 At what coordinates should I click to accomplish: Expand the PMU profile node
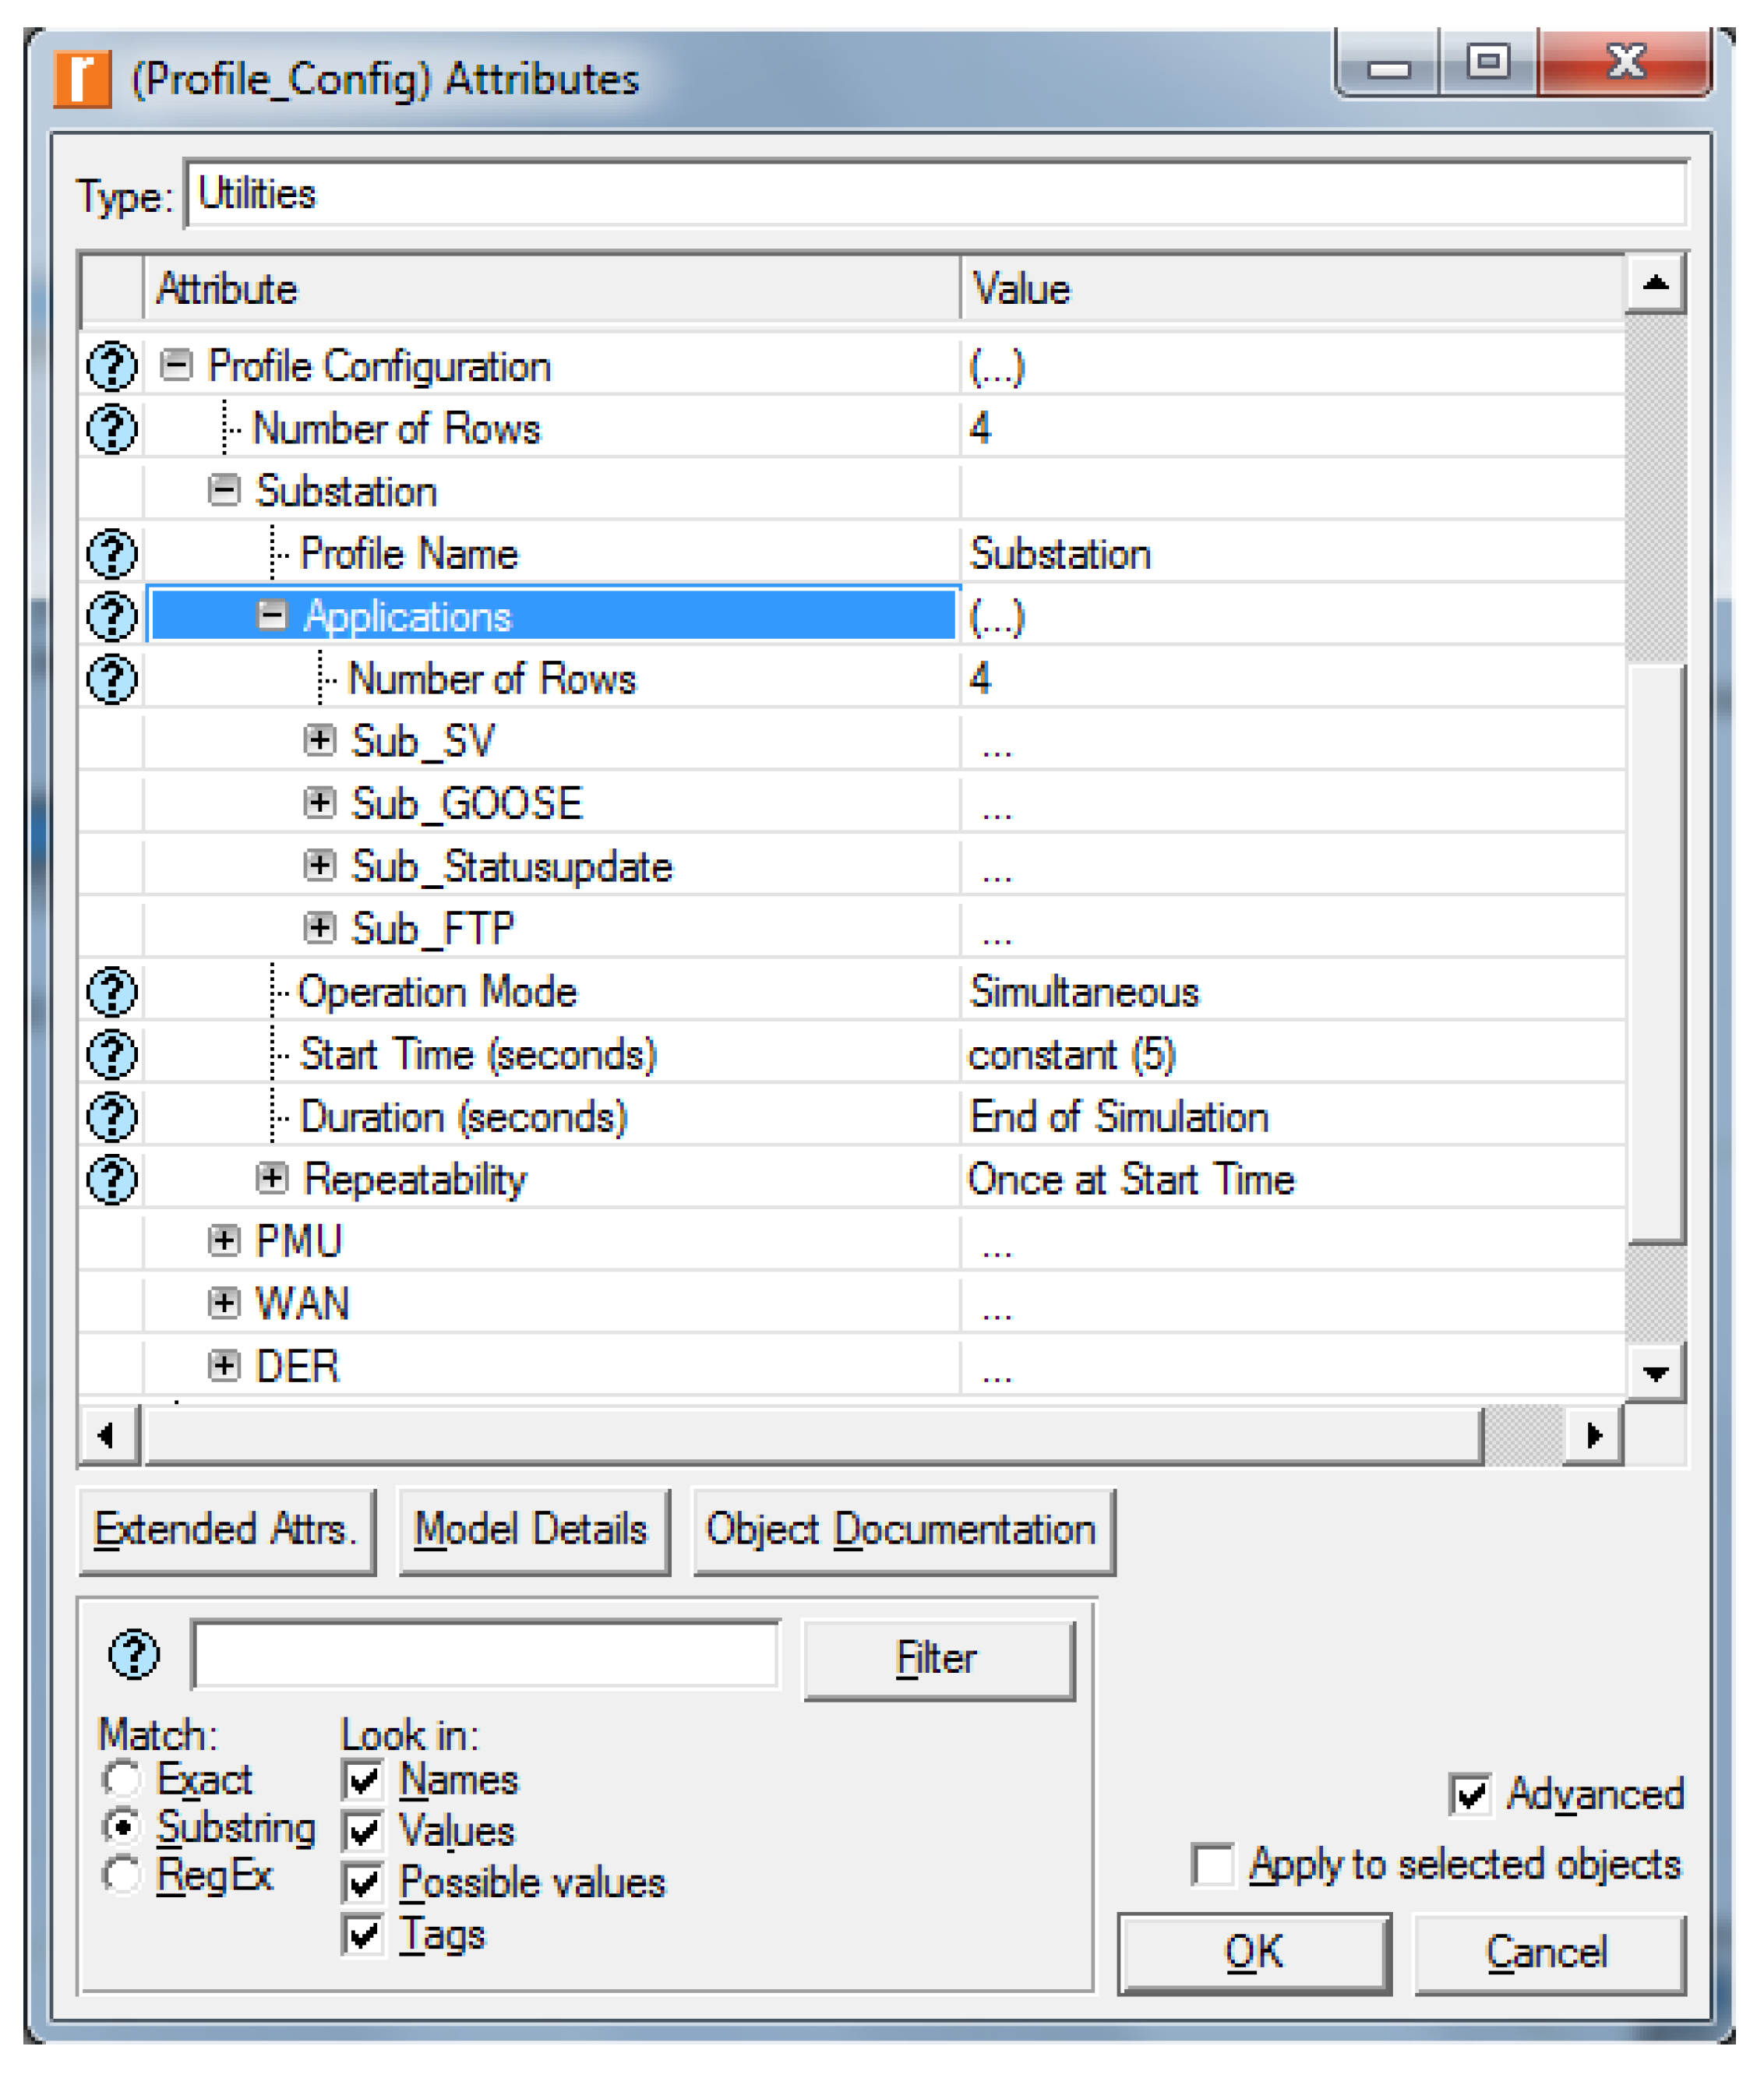[x=223, y=1241]
